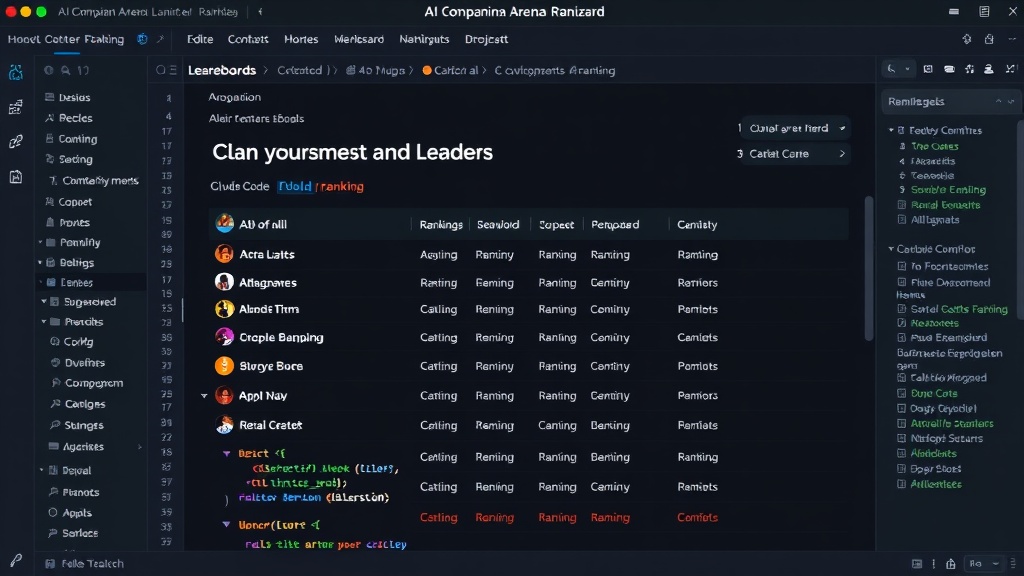Click the lock icon in status bar
The width and height of the screenshot is (1024, 576).
pyautogui.click(x=951, y=564)
